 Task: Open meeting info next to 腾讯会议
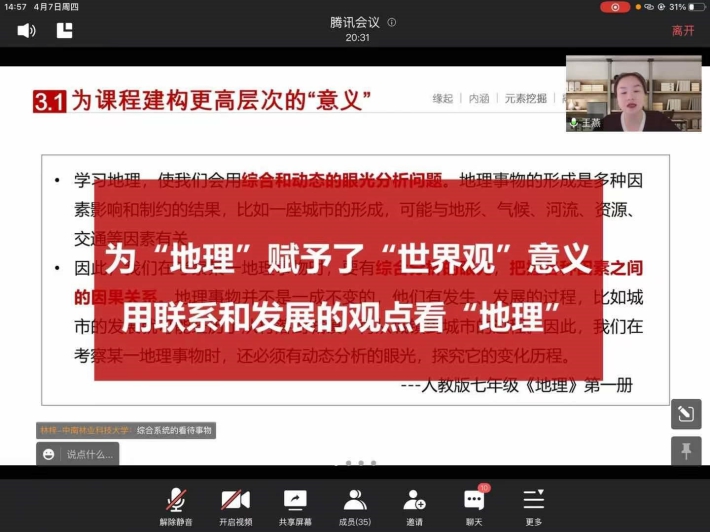point(392,22)
